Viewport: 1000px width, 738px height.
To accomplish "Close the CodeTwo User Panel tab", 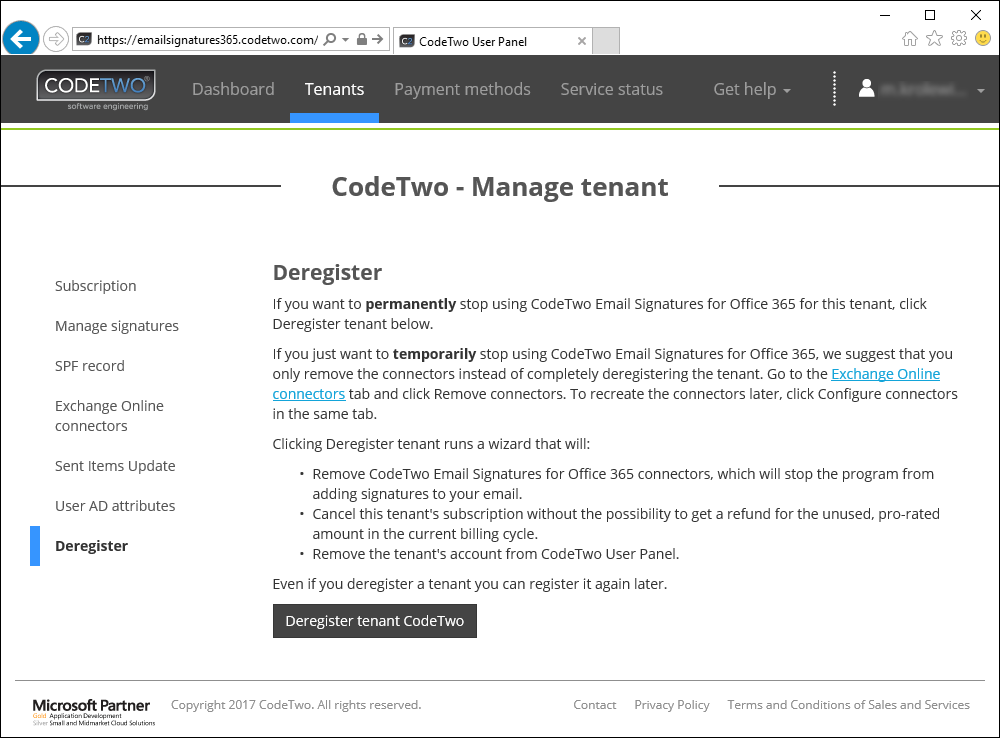I will coord(582,41).
